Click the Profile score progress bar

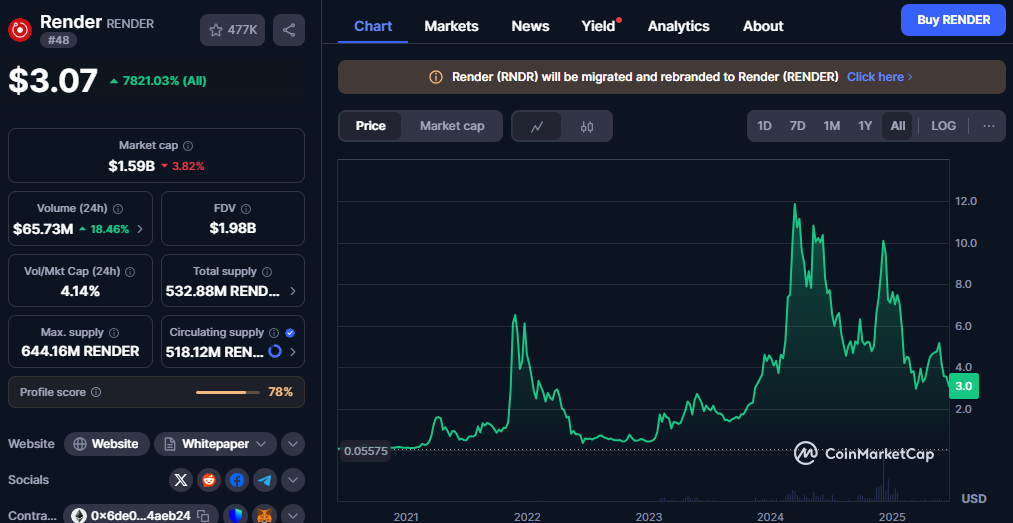(228, 392)
